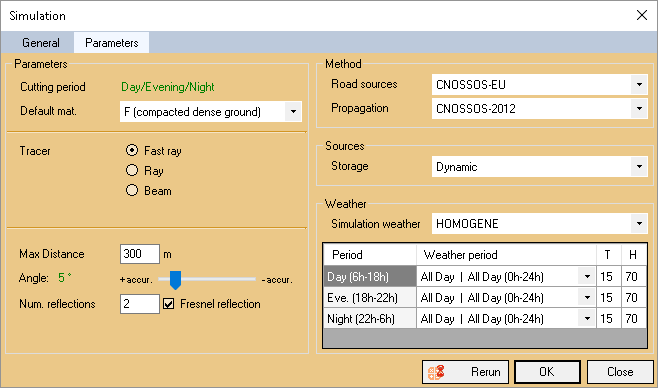Open the Road sources dropdown

[x=639, y=85]
